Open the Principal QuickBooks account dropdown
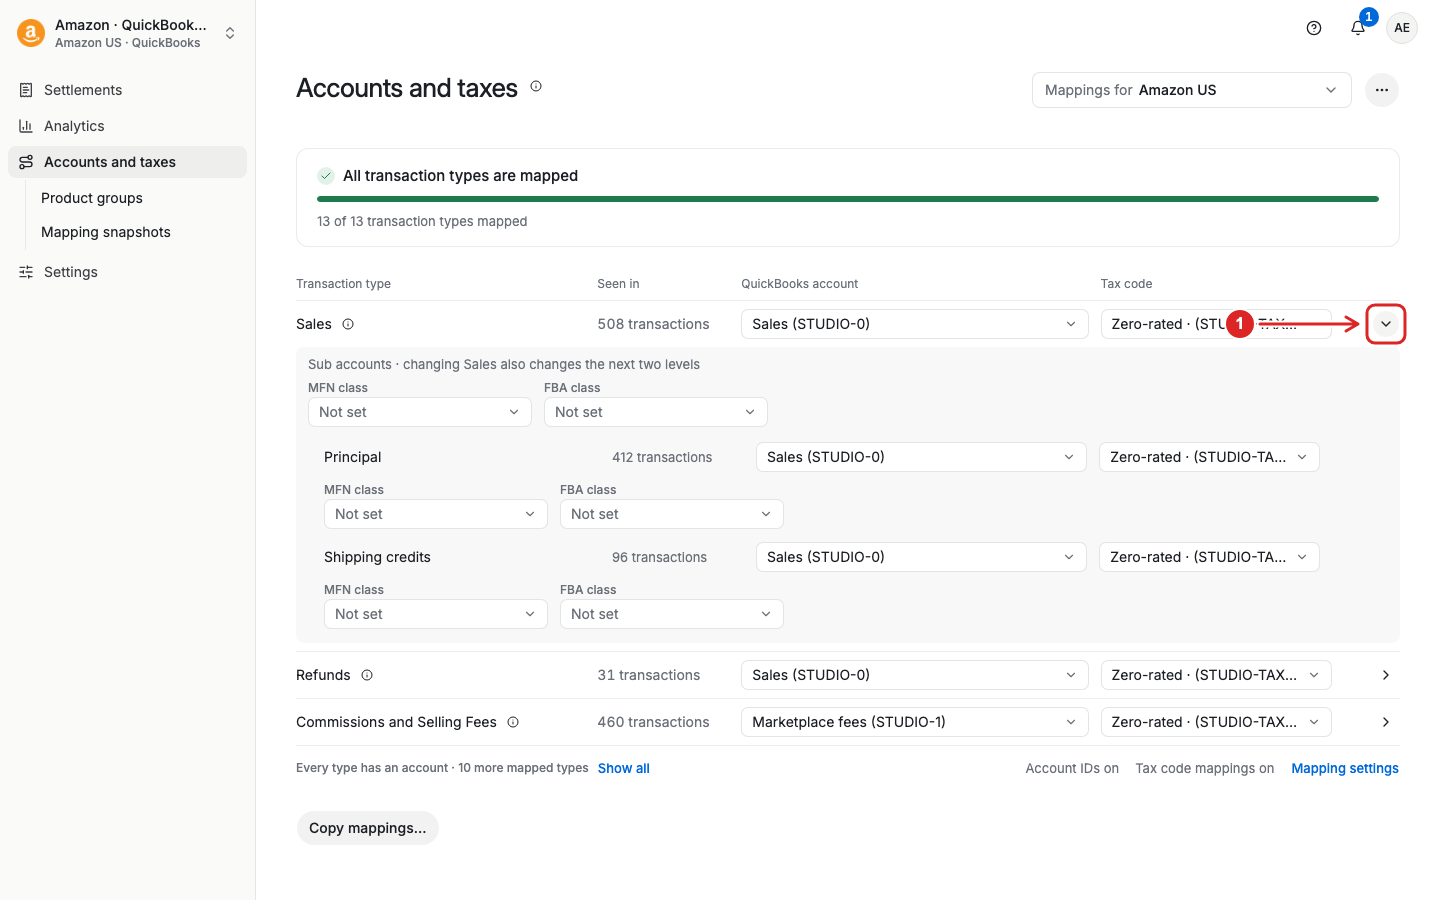This screenshot has height=900, width=1440. click(921, 457)
